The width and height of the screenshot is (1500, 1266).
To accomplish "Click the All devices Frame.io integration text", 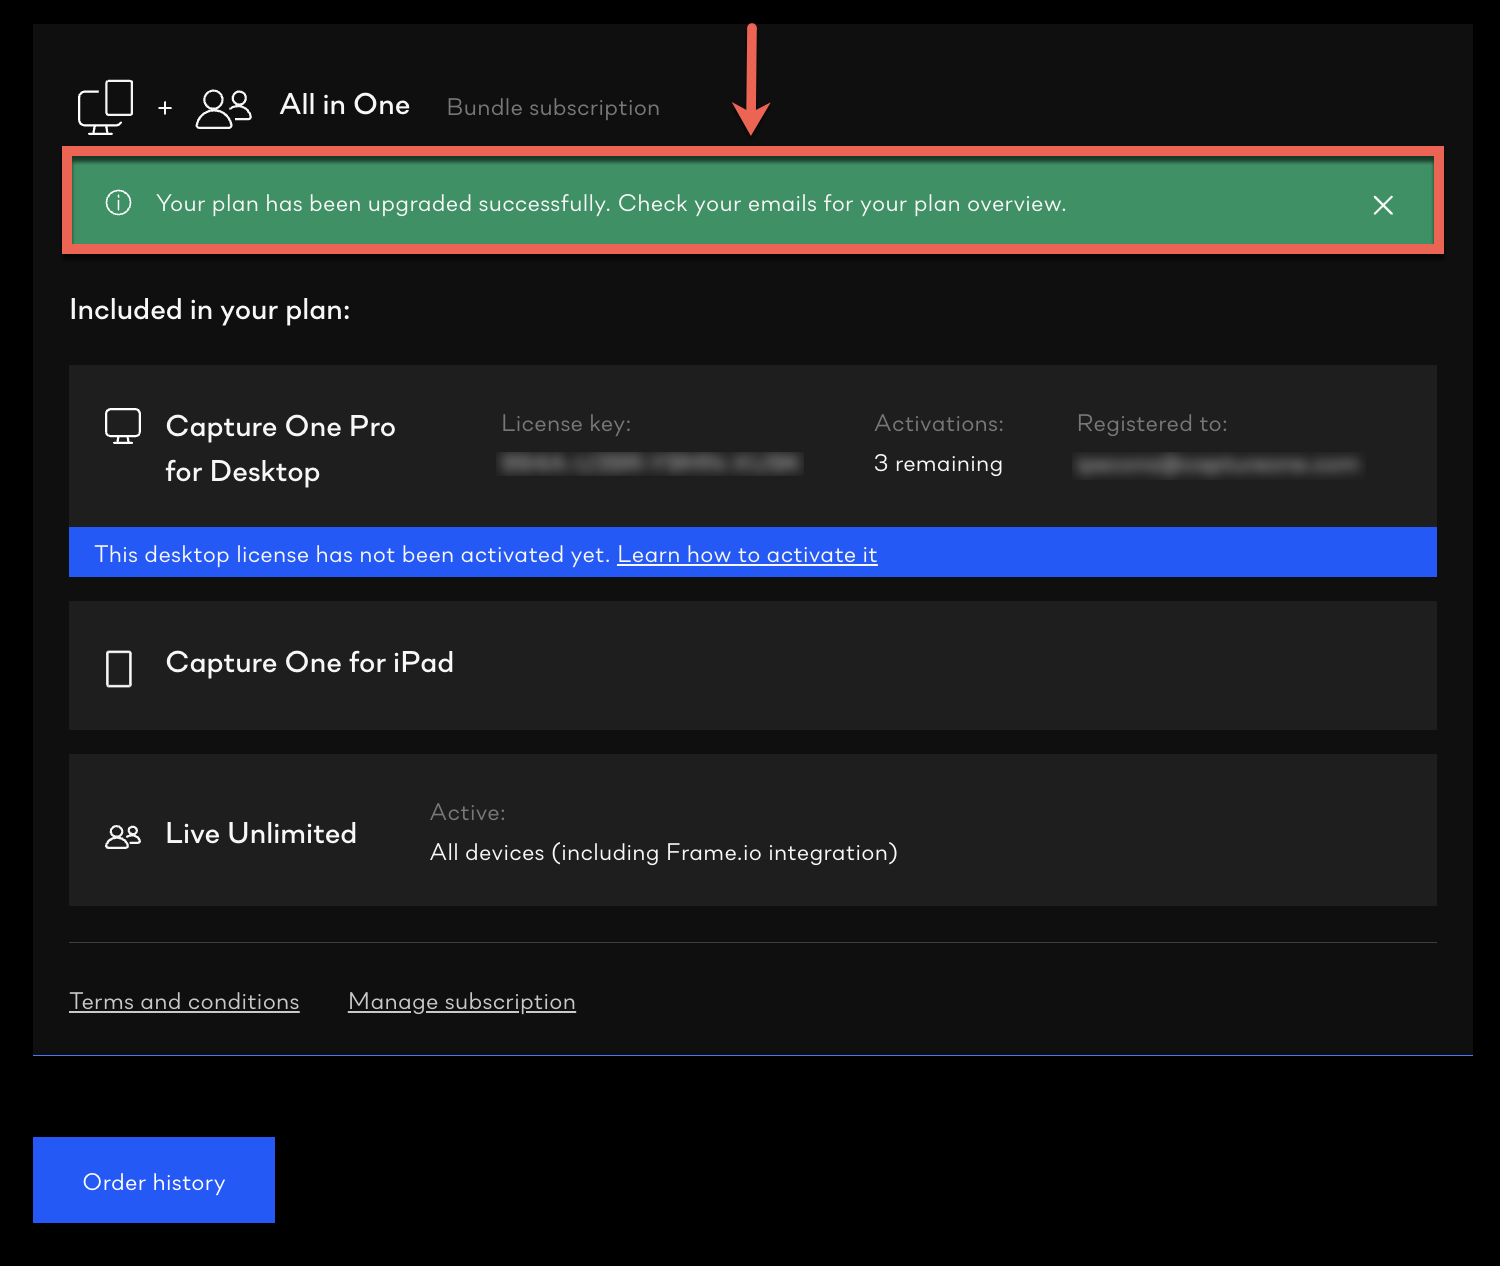I will [664, 853].
